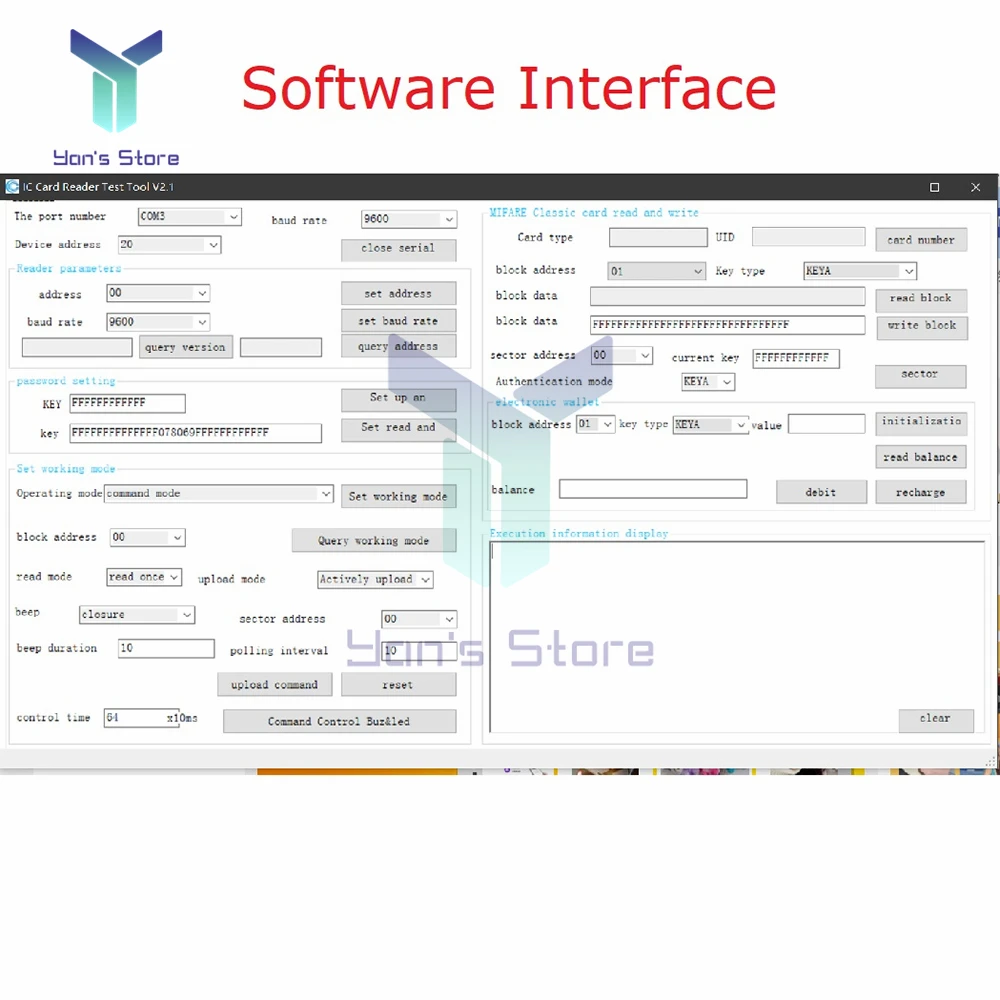Click the query address button
Image resolution: width=1000 pixels, height=1000 pixels.
pyautogui.click(x=399, y=346)
